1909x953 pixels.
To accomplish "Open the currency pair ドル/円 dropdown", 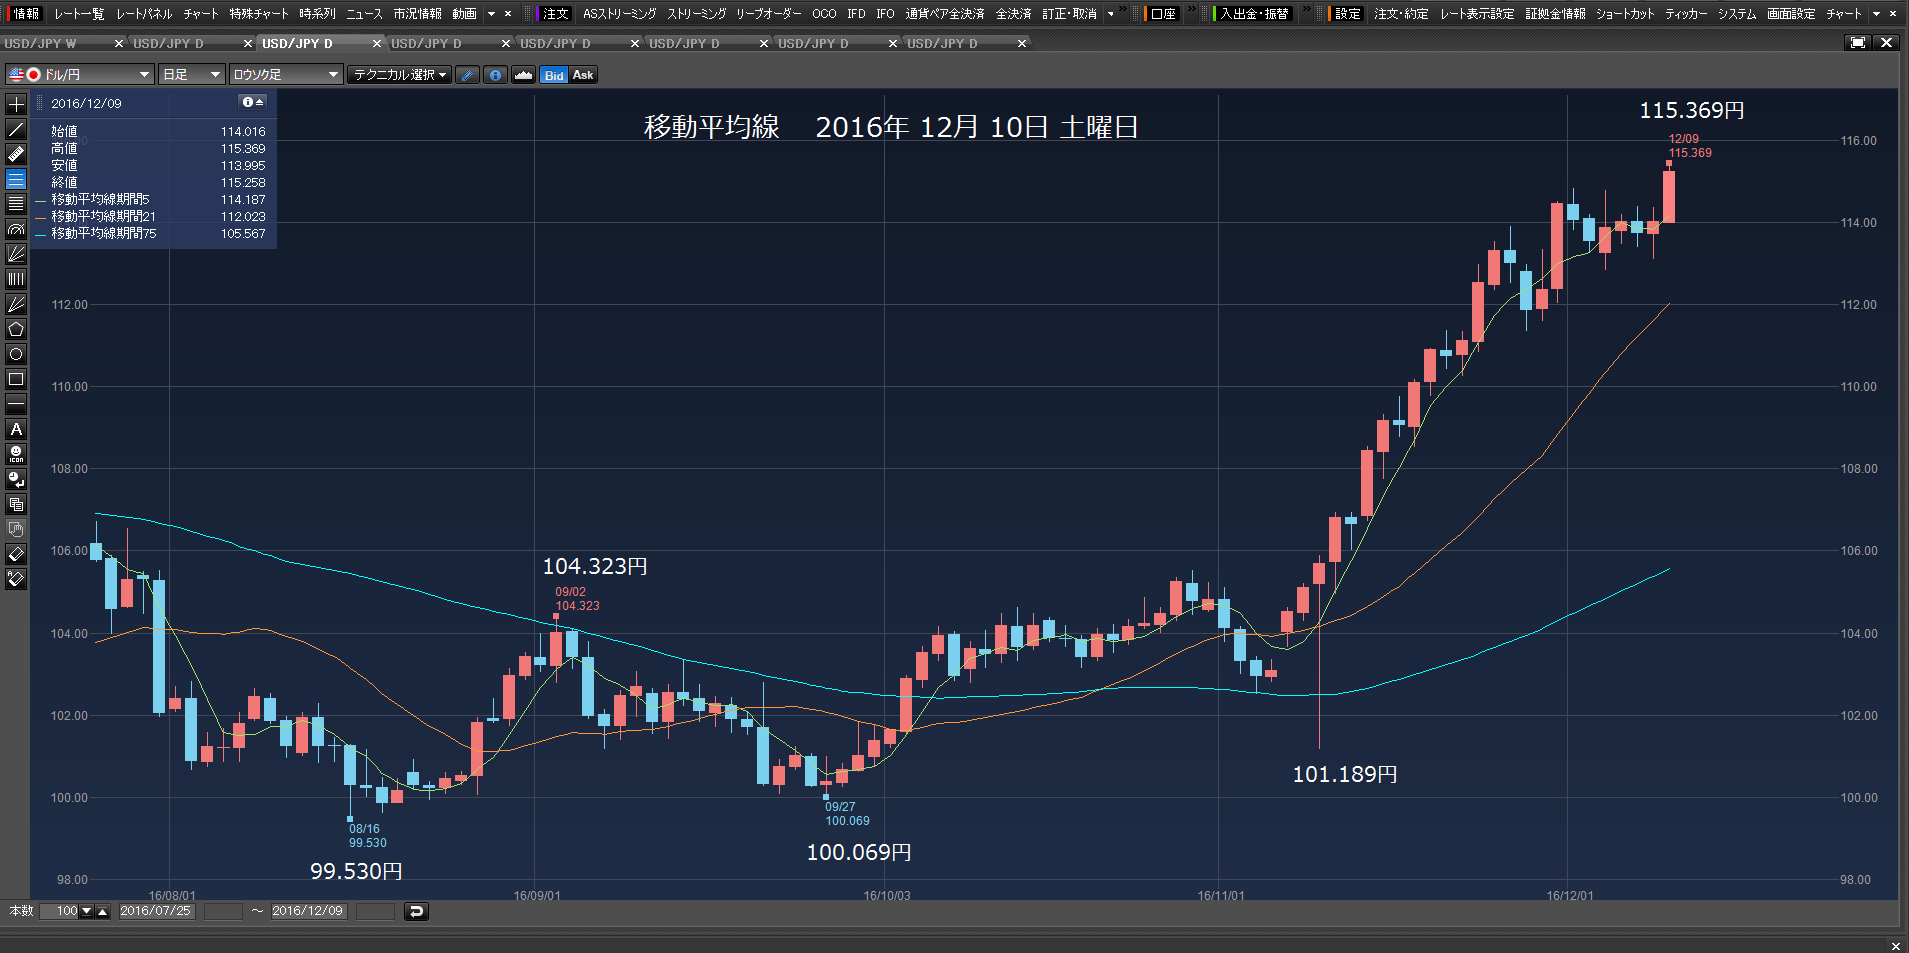I will 80,75.
